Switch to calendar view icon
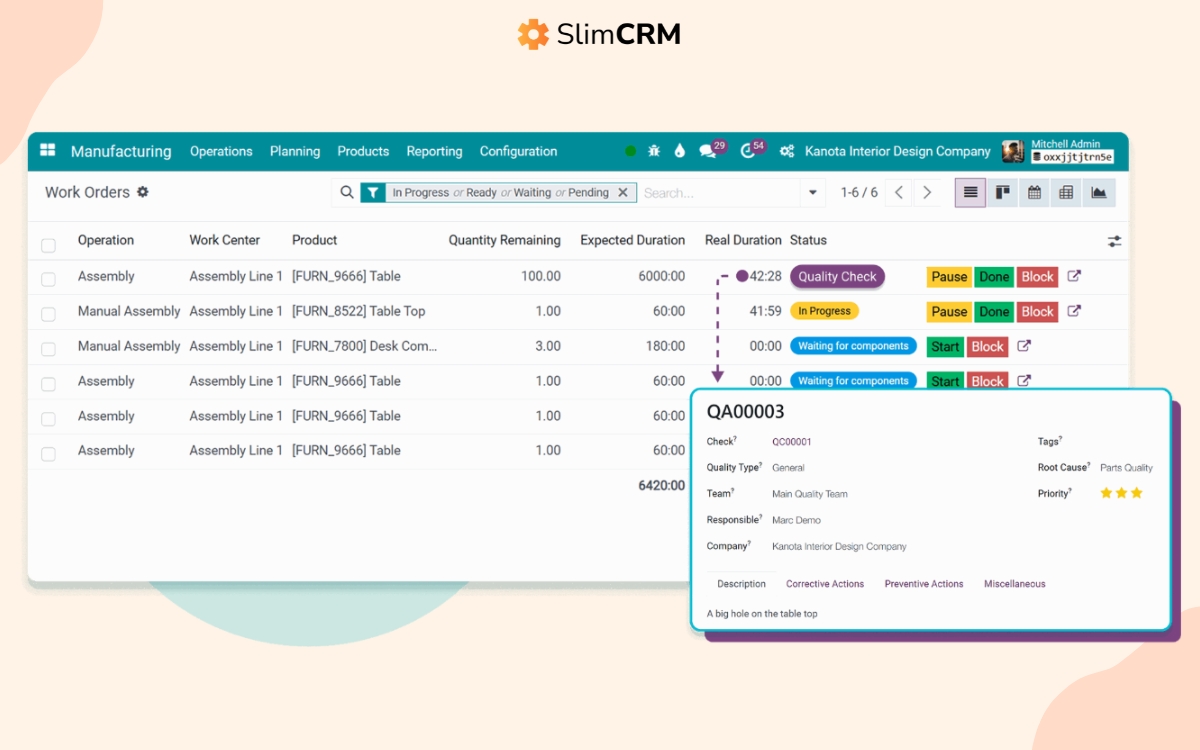This screenshot has height=750, width=1200. [1034, 193]
